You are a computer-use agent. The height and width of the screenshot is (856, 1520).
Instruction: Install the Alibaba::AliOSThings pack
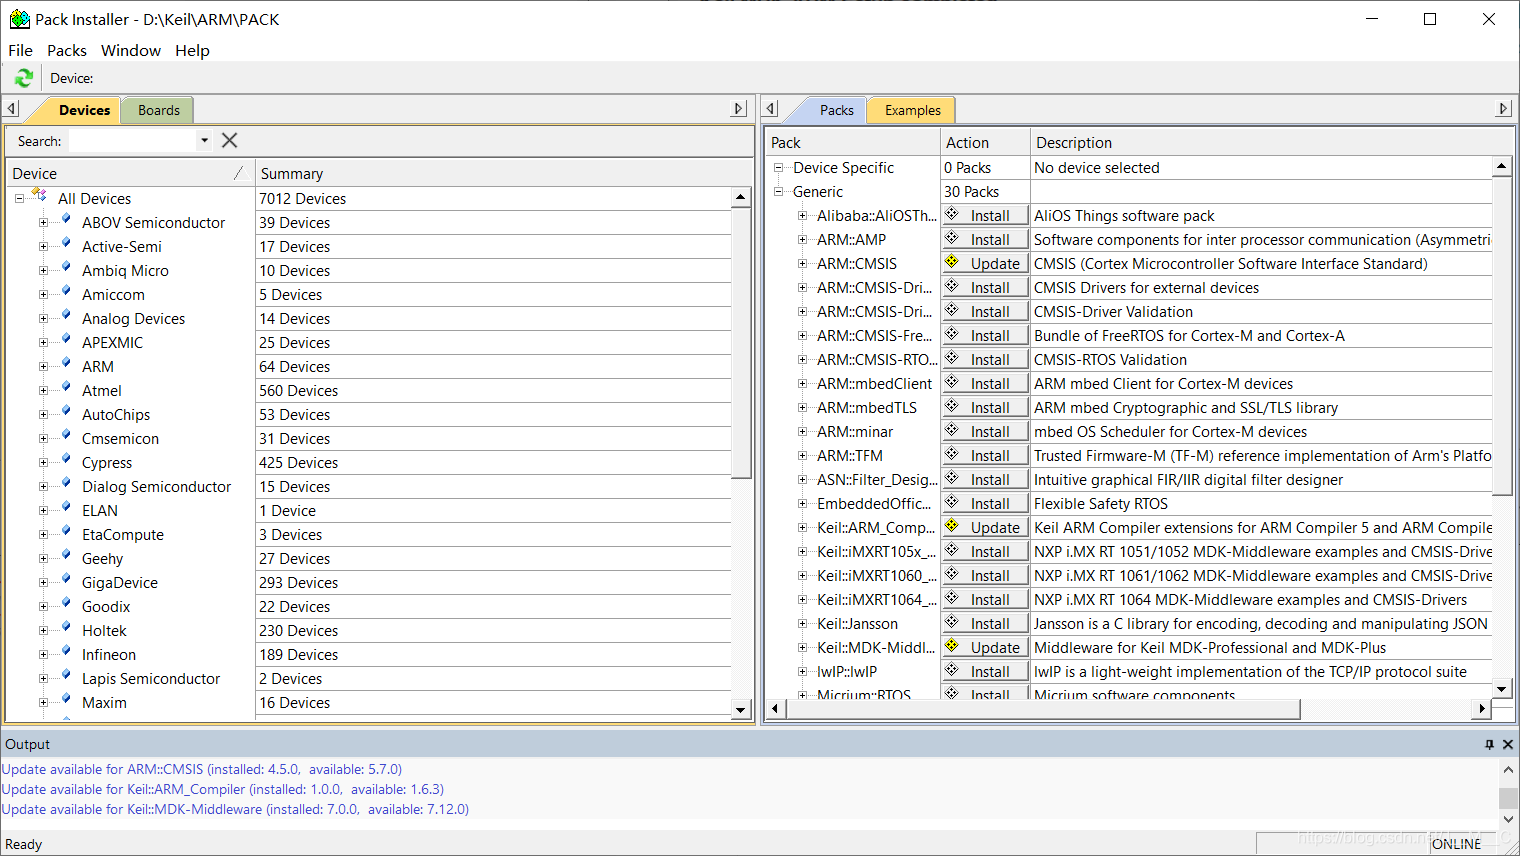985,216
